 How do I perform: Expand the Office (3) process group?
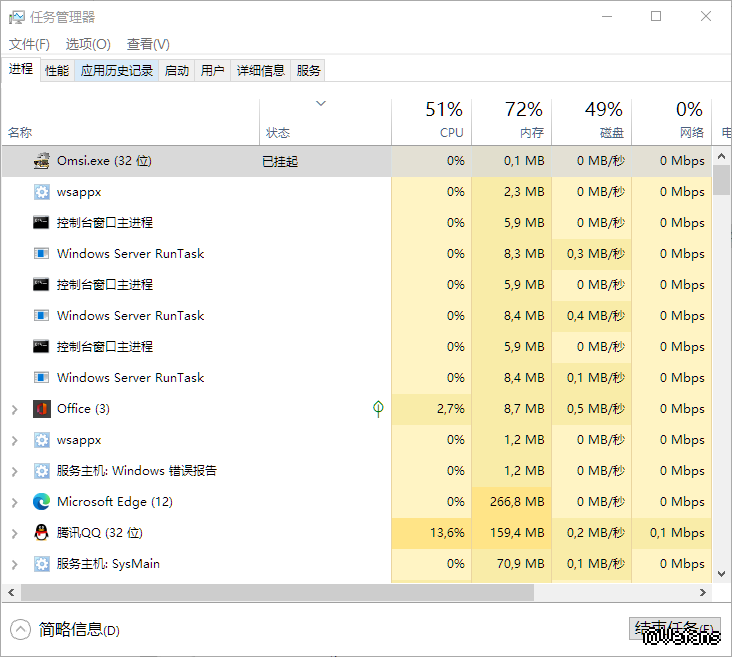14,409
